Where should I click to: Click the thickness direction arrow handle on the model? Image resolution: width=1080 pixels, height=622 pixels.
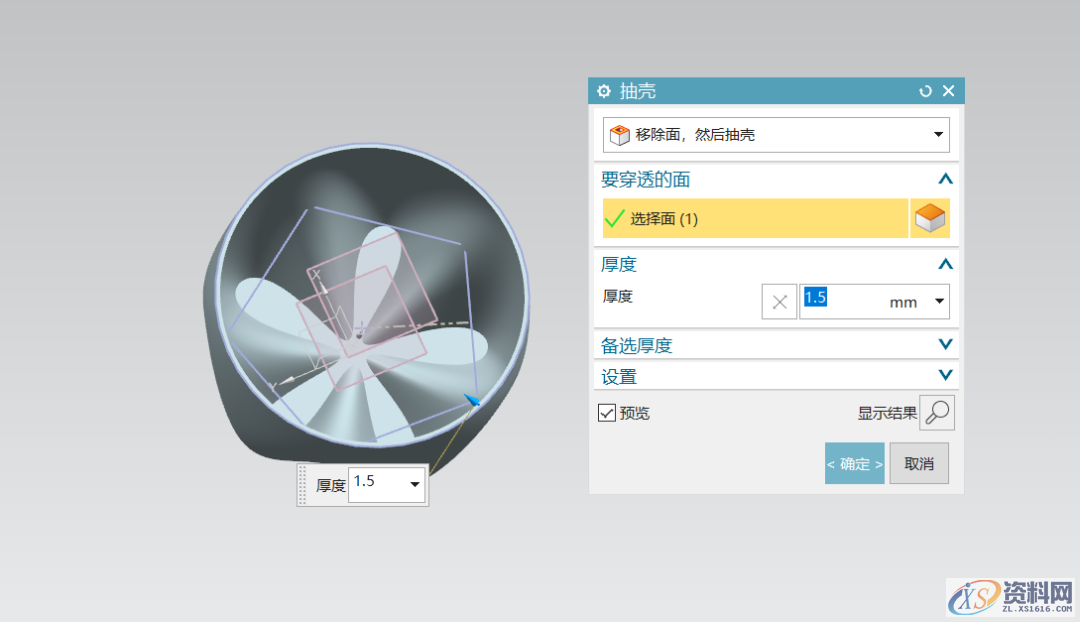coord(470,398)
